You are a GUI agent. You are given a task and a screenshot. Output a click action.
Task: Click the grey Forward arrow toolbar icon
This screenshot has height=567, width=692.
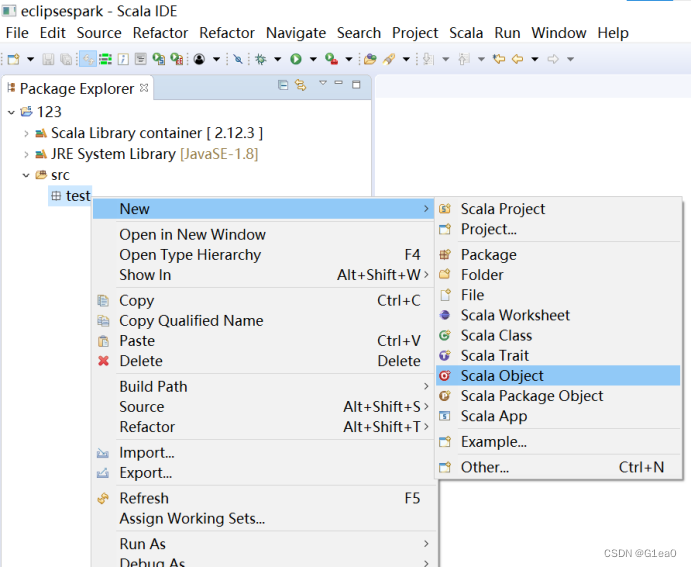point(553,59)
